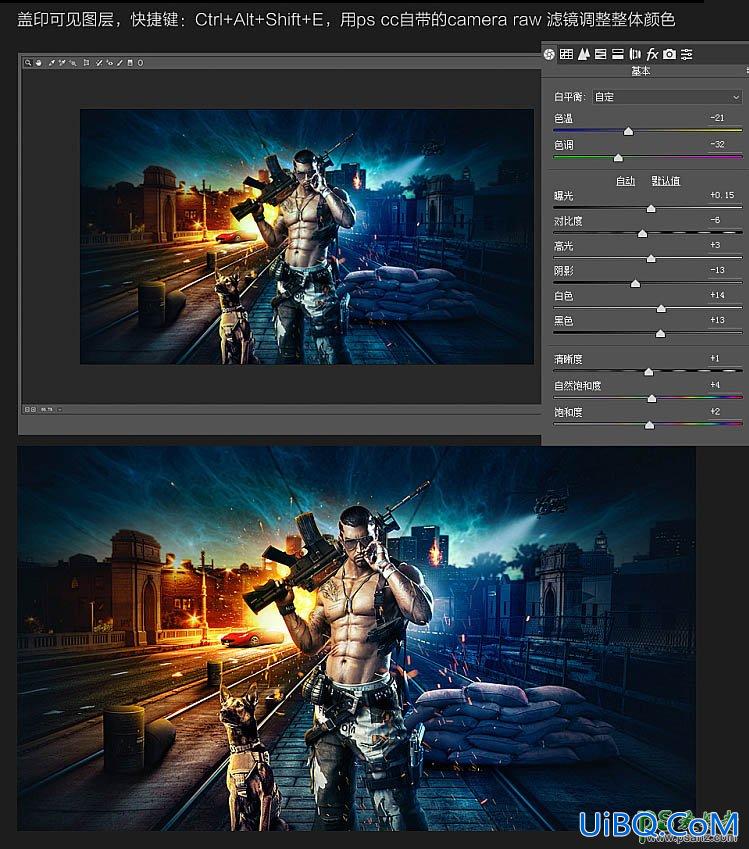Screen dimensions: 749x849
Task: Open the Lens Corrections panel tab
Action: coord(635,54)
